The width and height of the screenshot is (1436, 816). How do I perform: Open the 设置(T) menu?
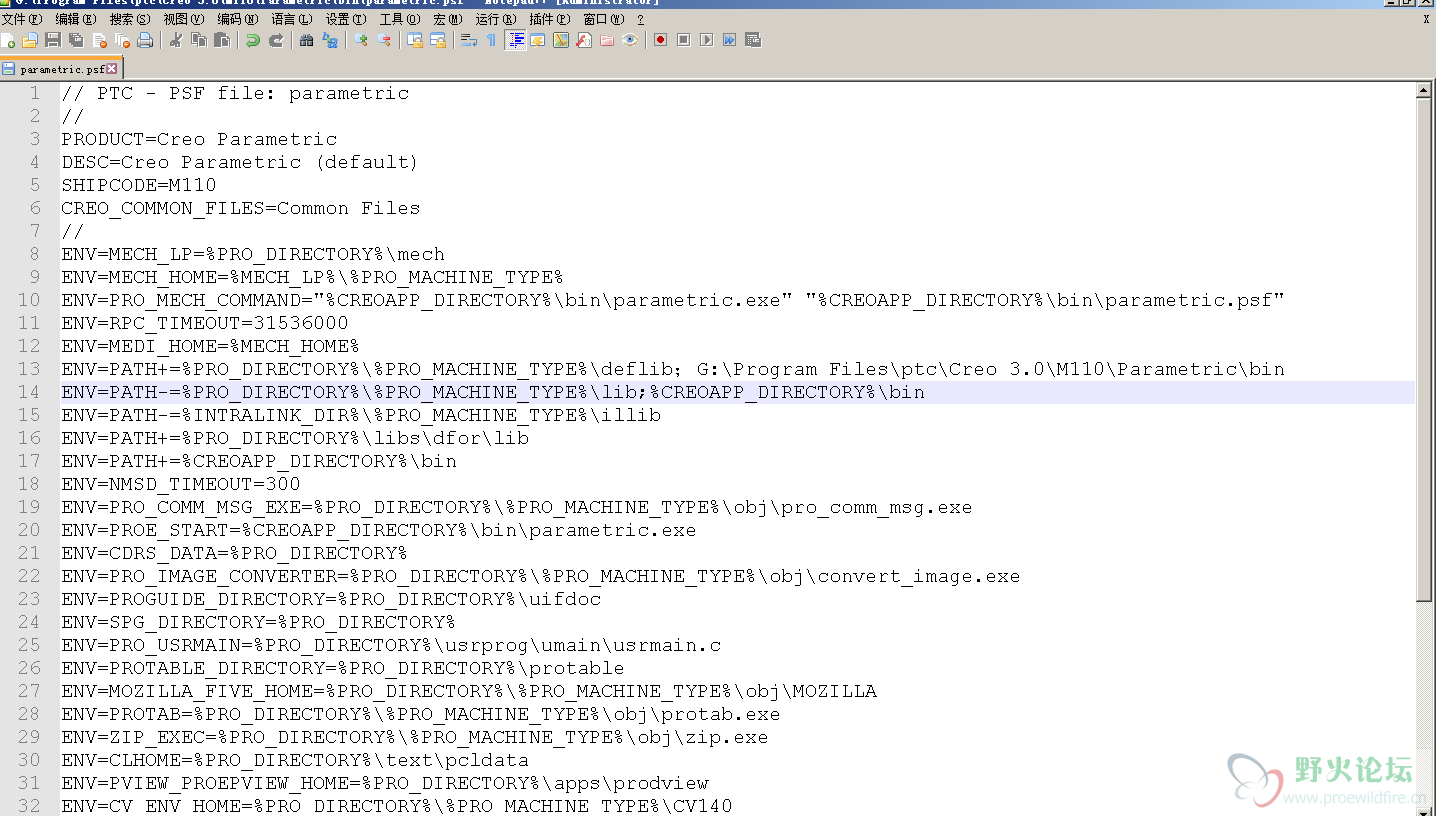click(x=346, y=19)
